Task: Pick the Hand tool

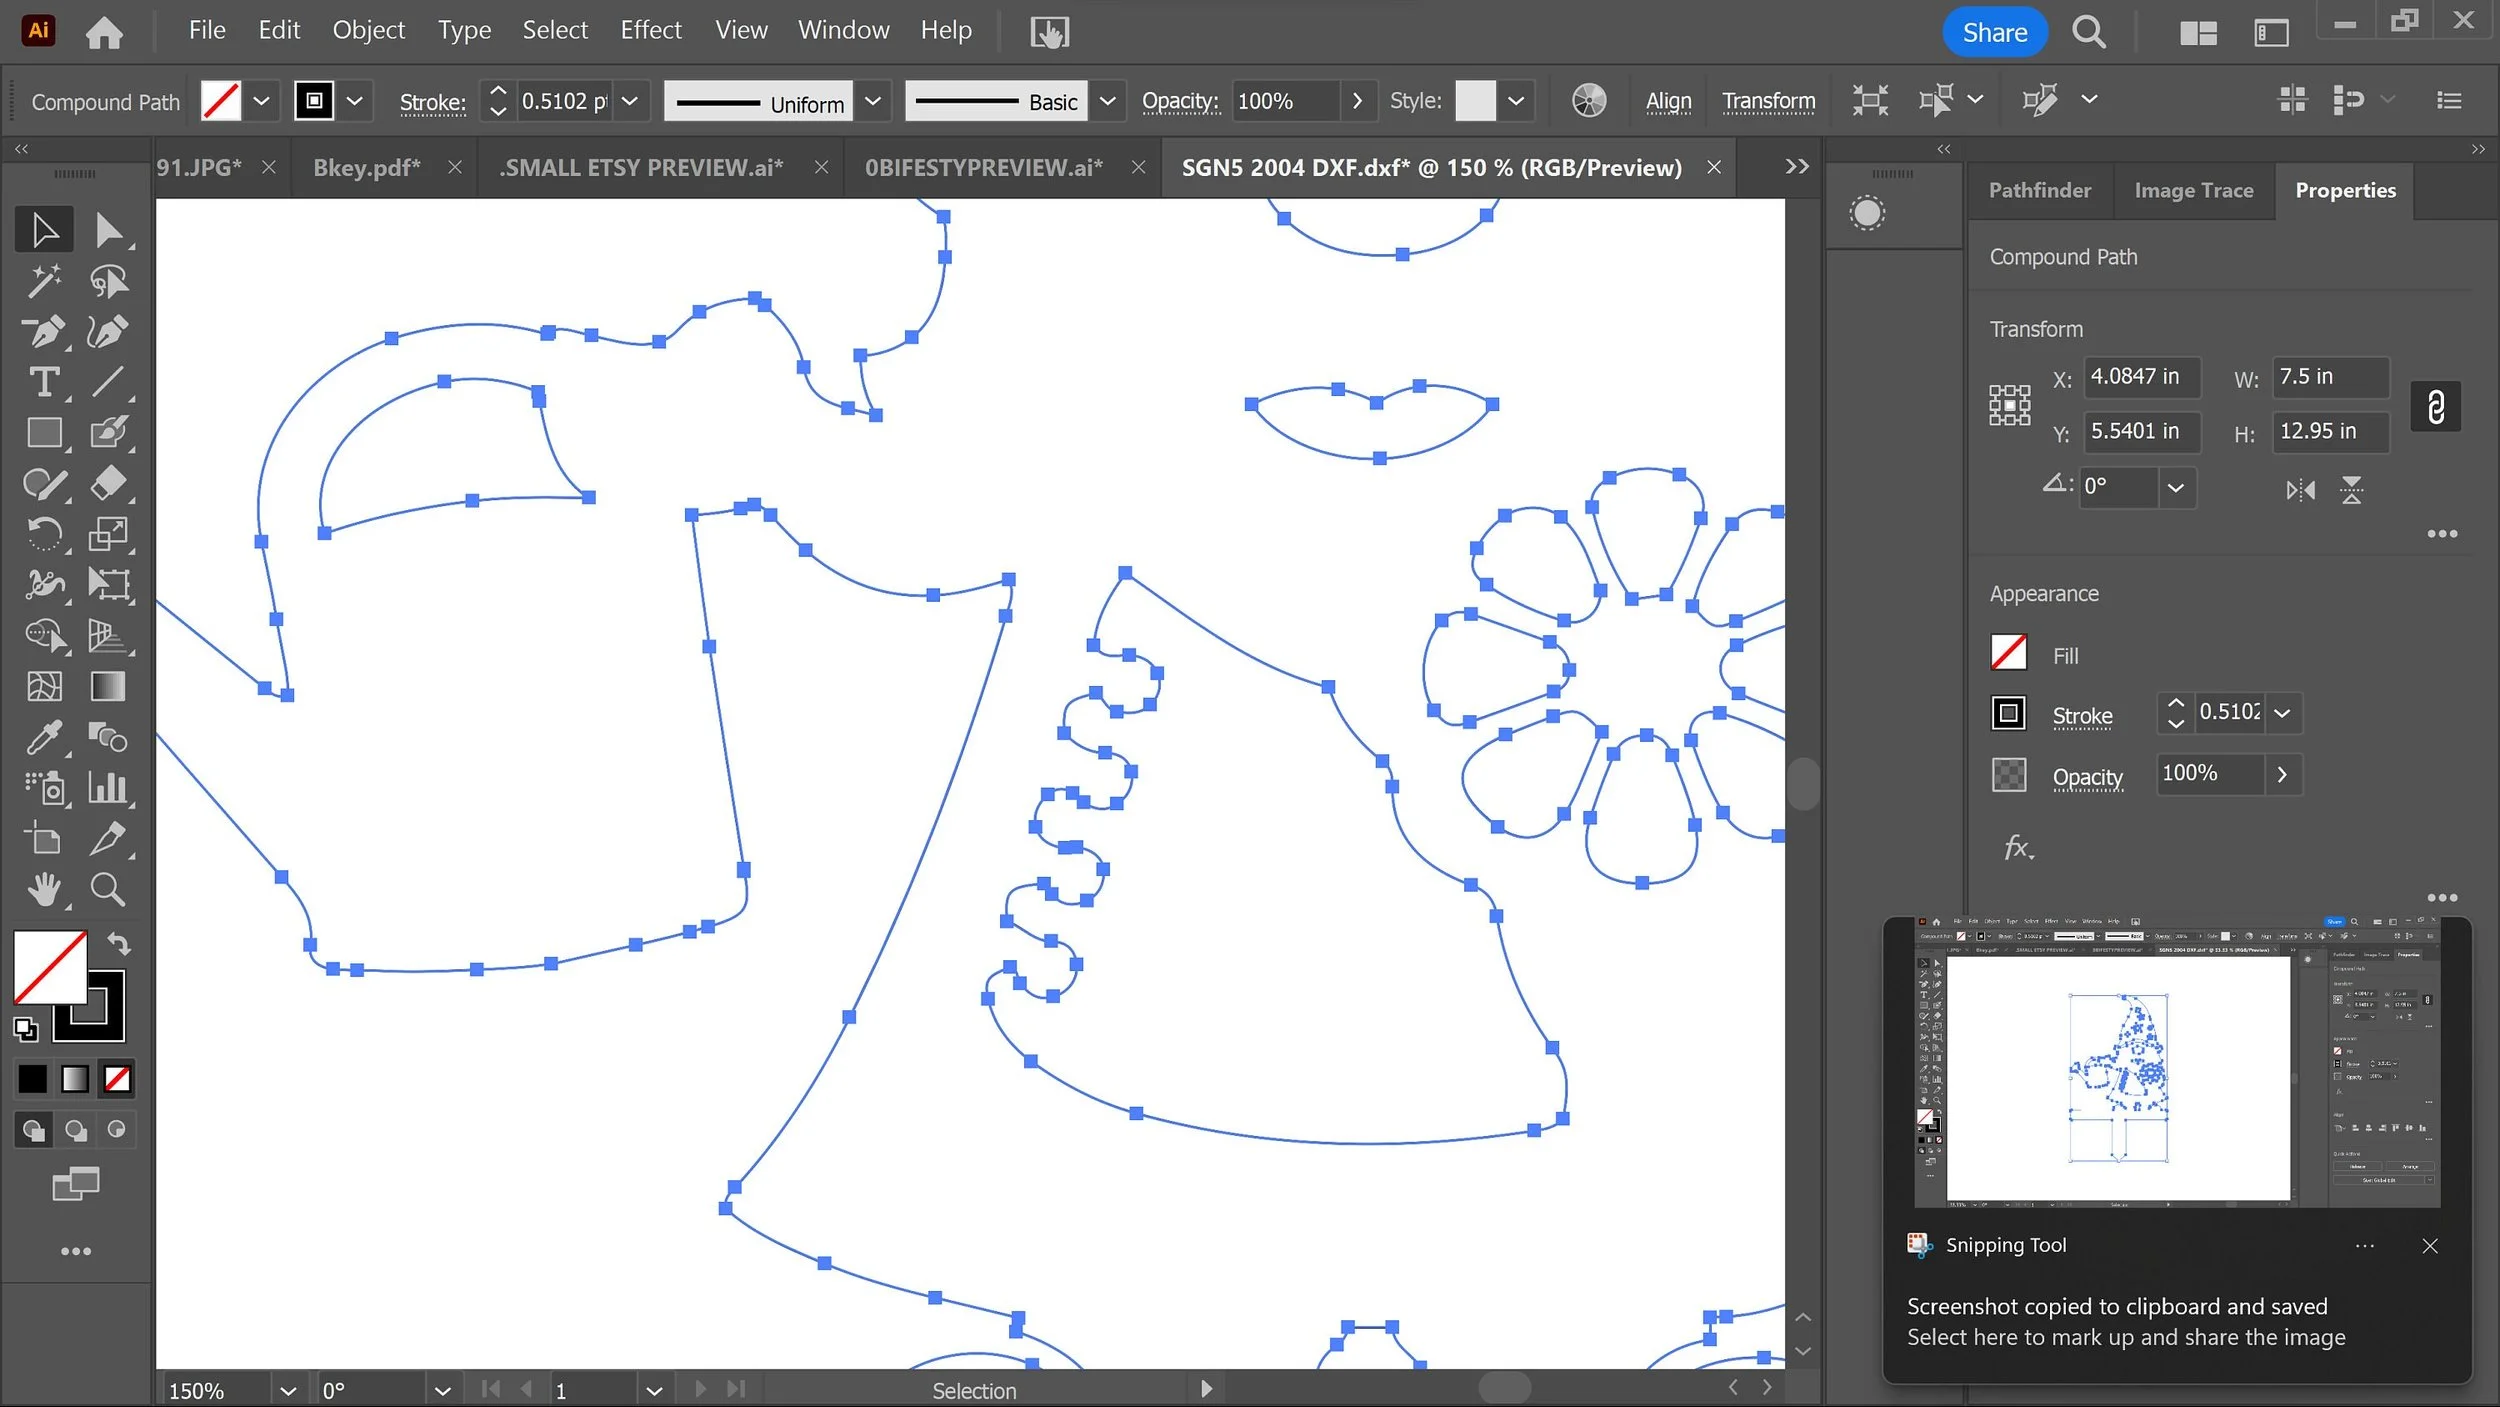Action: 44,889
